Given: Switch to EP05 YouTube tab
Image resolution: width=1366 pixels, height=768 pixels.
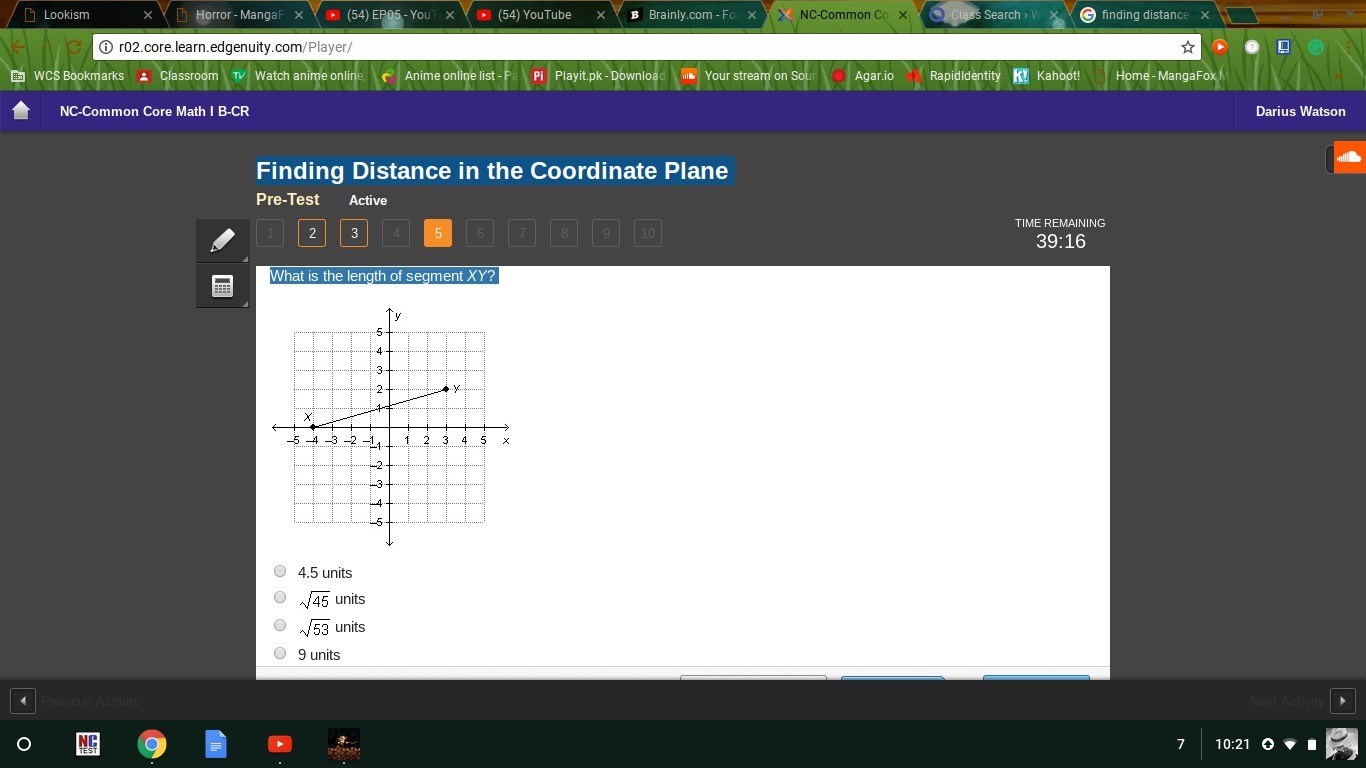Looking at the screenshot, I should pos(389,15).
